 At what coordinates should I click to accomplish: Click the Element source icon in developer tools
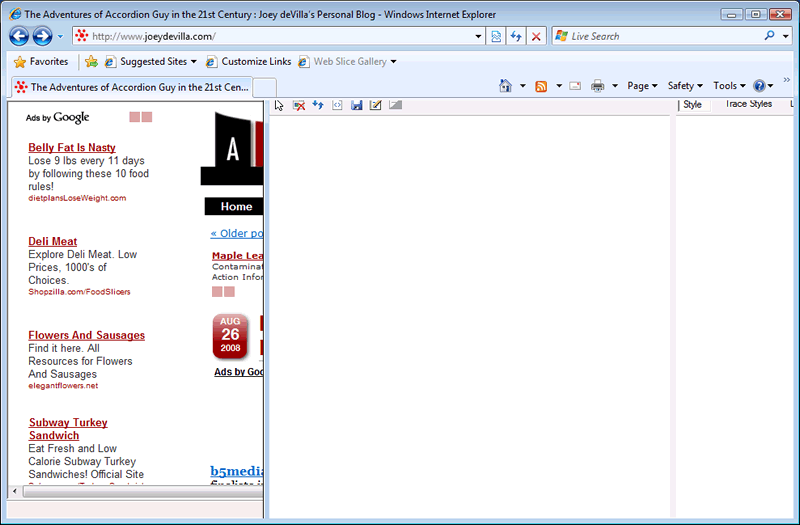click(x=337, y=105)
